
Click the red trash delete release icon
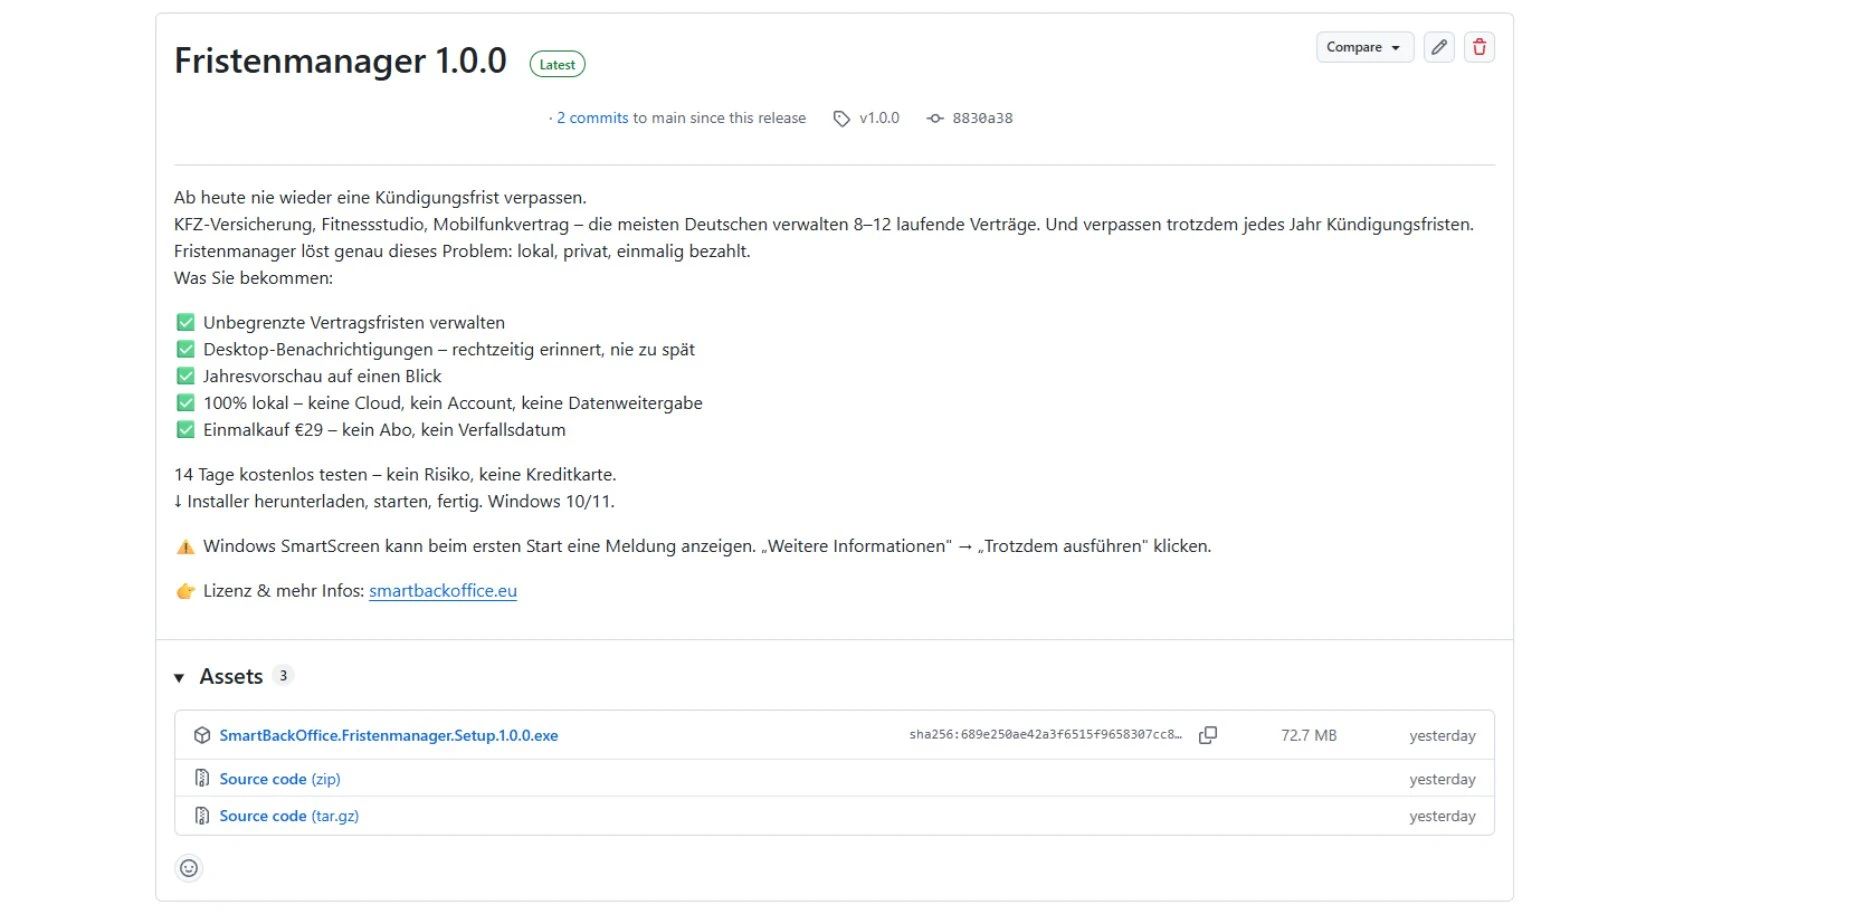[1479, 47]
